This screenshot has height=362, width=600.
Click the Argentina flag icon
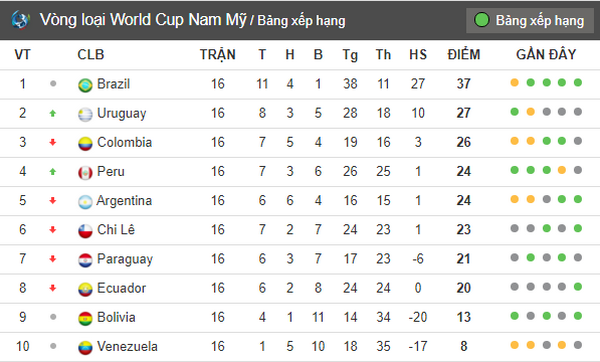[x=85, y=202]
